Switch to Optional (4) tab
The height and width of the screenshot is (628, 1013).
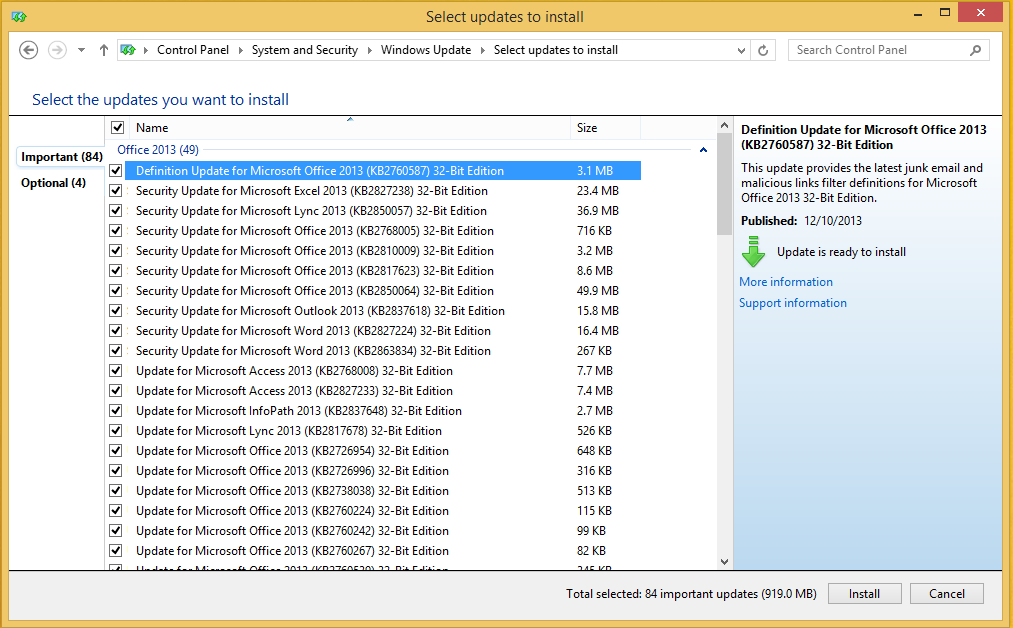coord(53,183)
